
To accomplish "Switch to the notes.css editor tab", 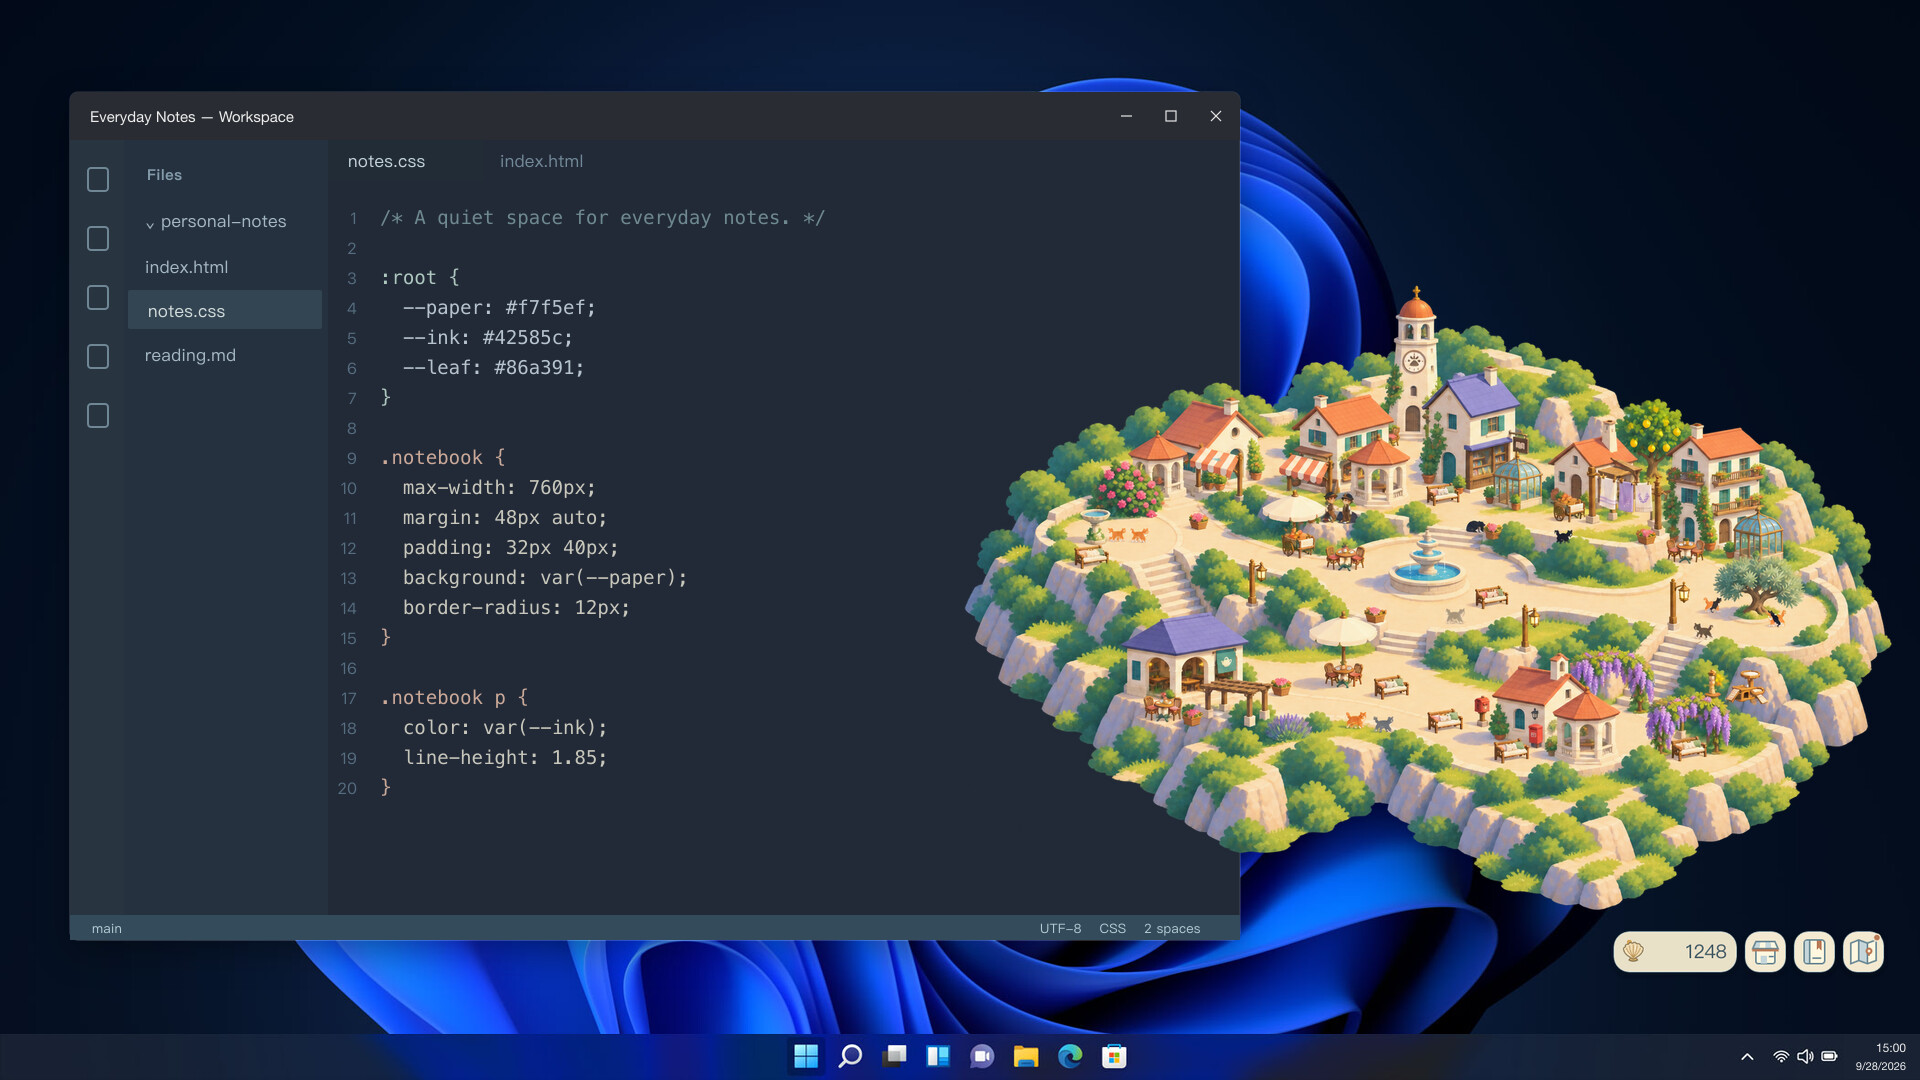I will [x=386, y=161].
